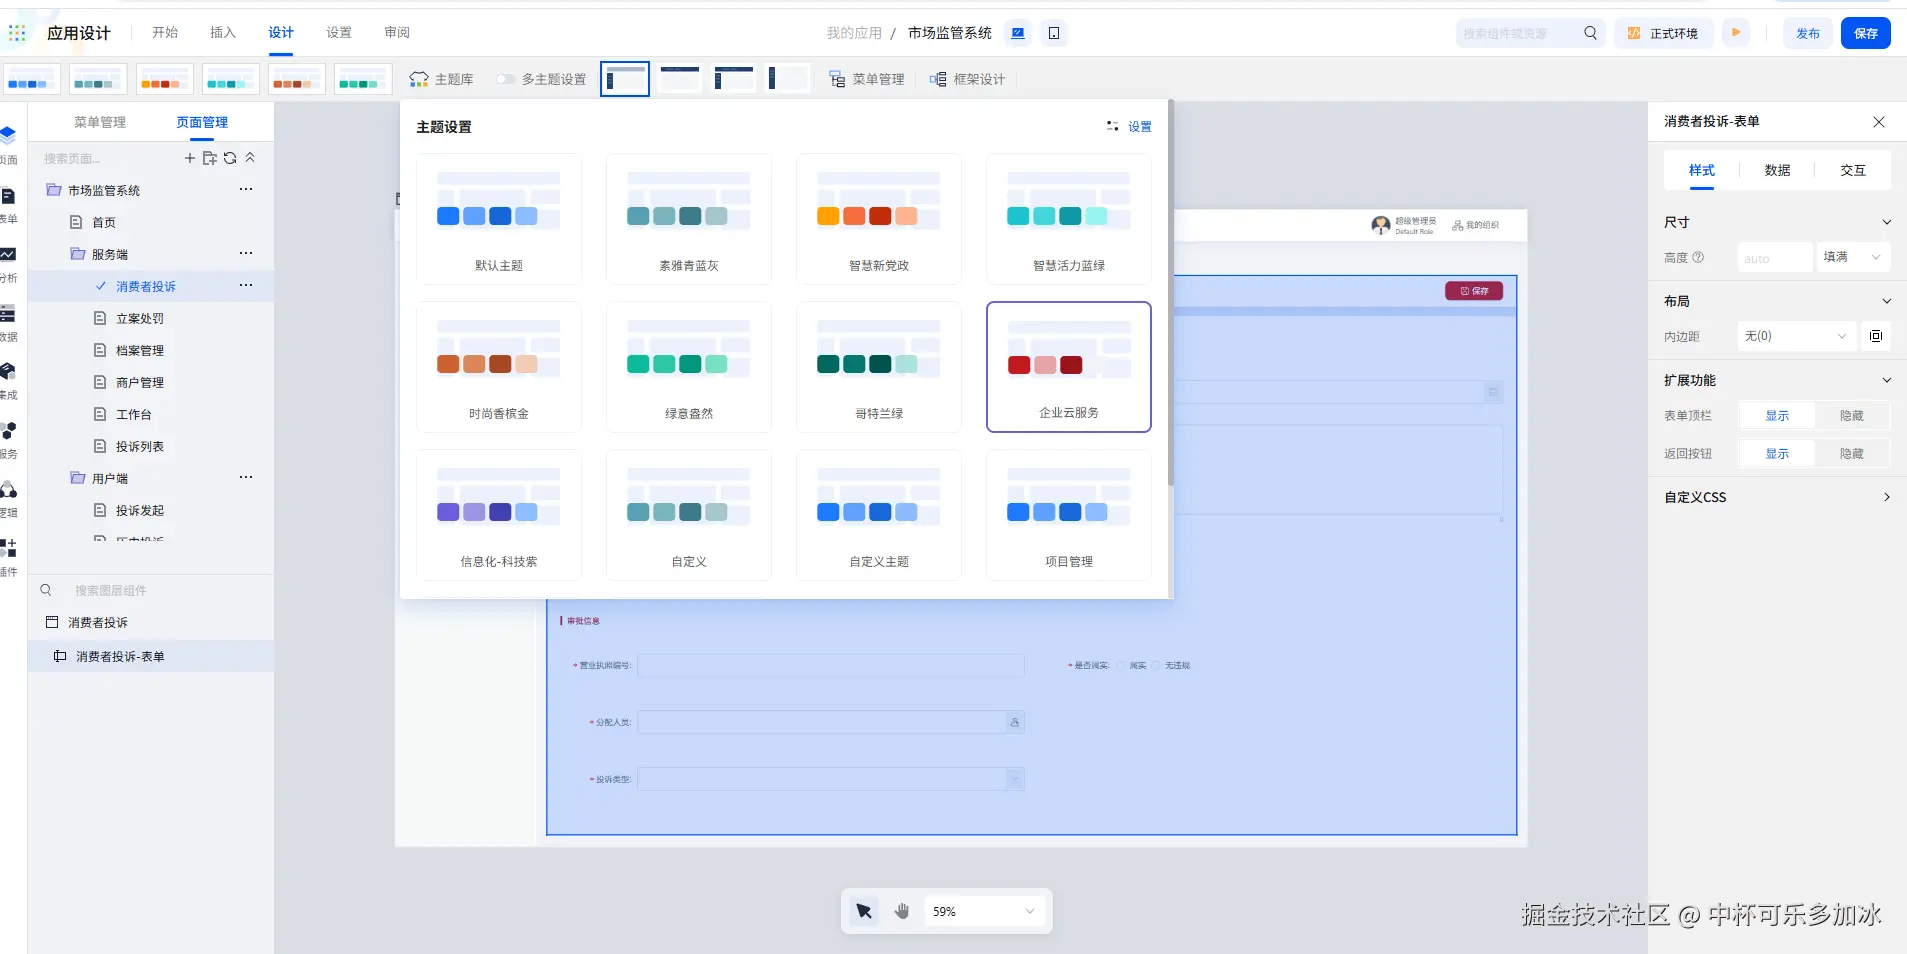Open the 服务 sidebar panel
The image size is (1907, 954).
tap(8, 439)
